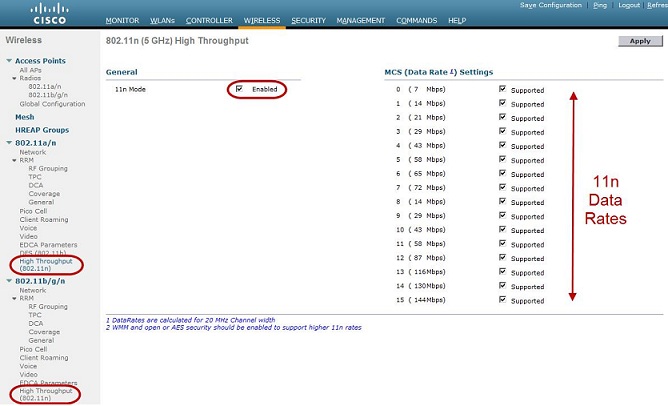Screen dimensions: 668x406
Task: Open Video under 802.11a/n
Action: (x=29, y=236)
